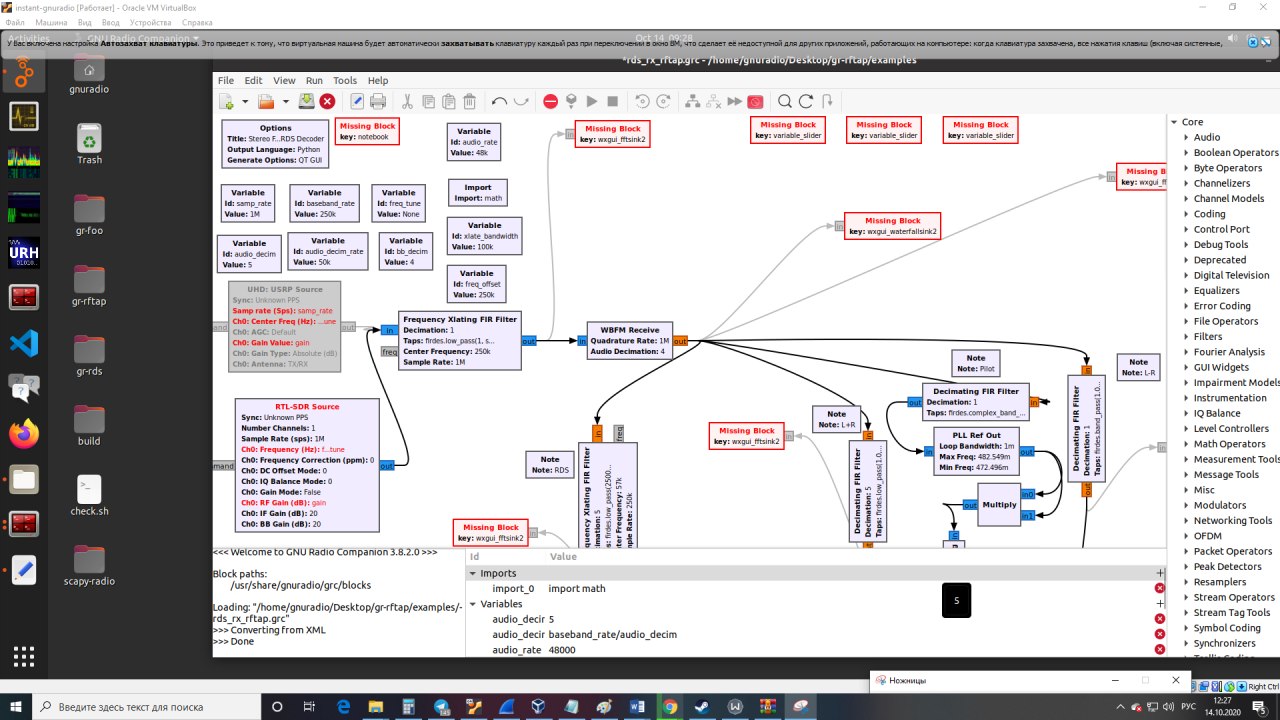Show flowgraph errors via the red circle icon

[550, 101]
